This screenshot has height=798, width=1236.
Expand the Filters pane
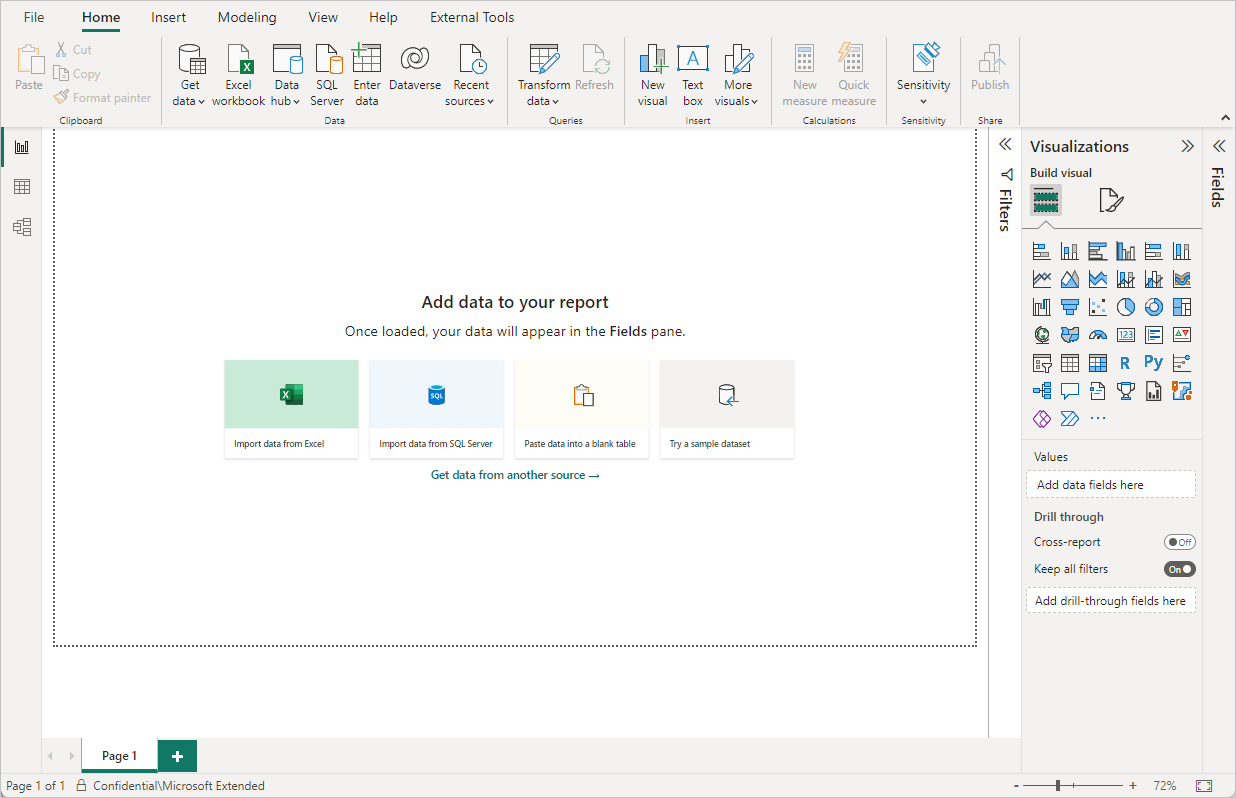pyautogui.click(x=1005, y=146)
